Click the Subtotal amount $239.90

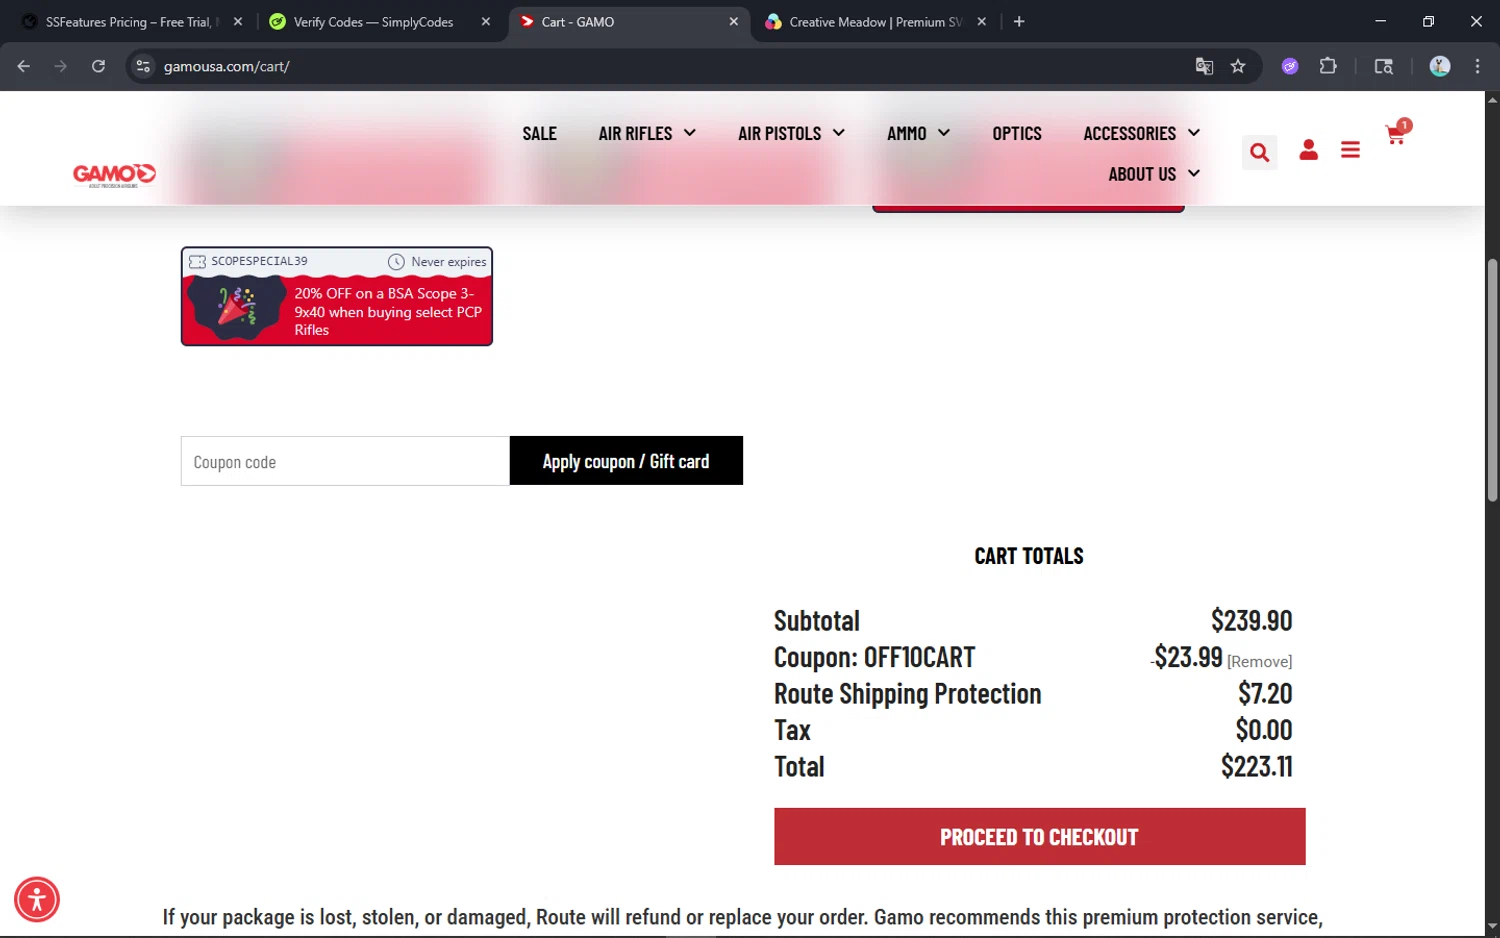click(1251, 621)
